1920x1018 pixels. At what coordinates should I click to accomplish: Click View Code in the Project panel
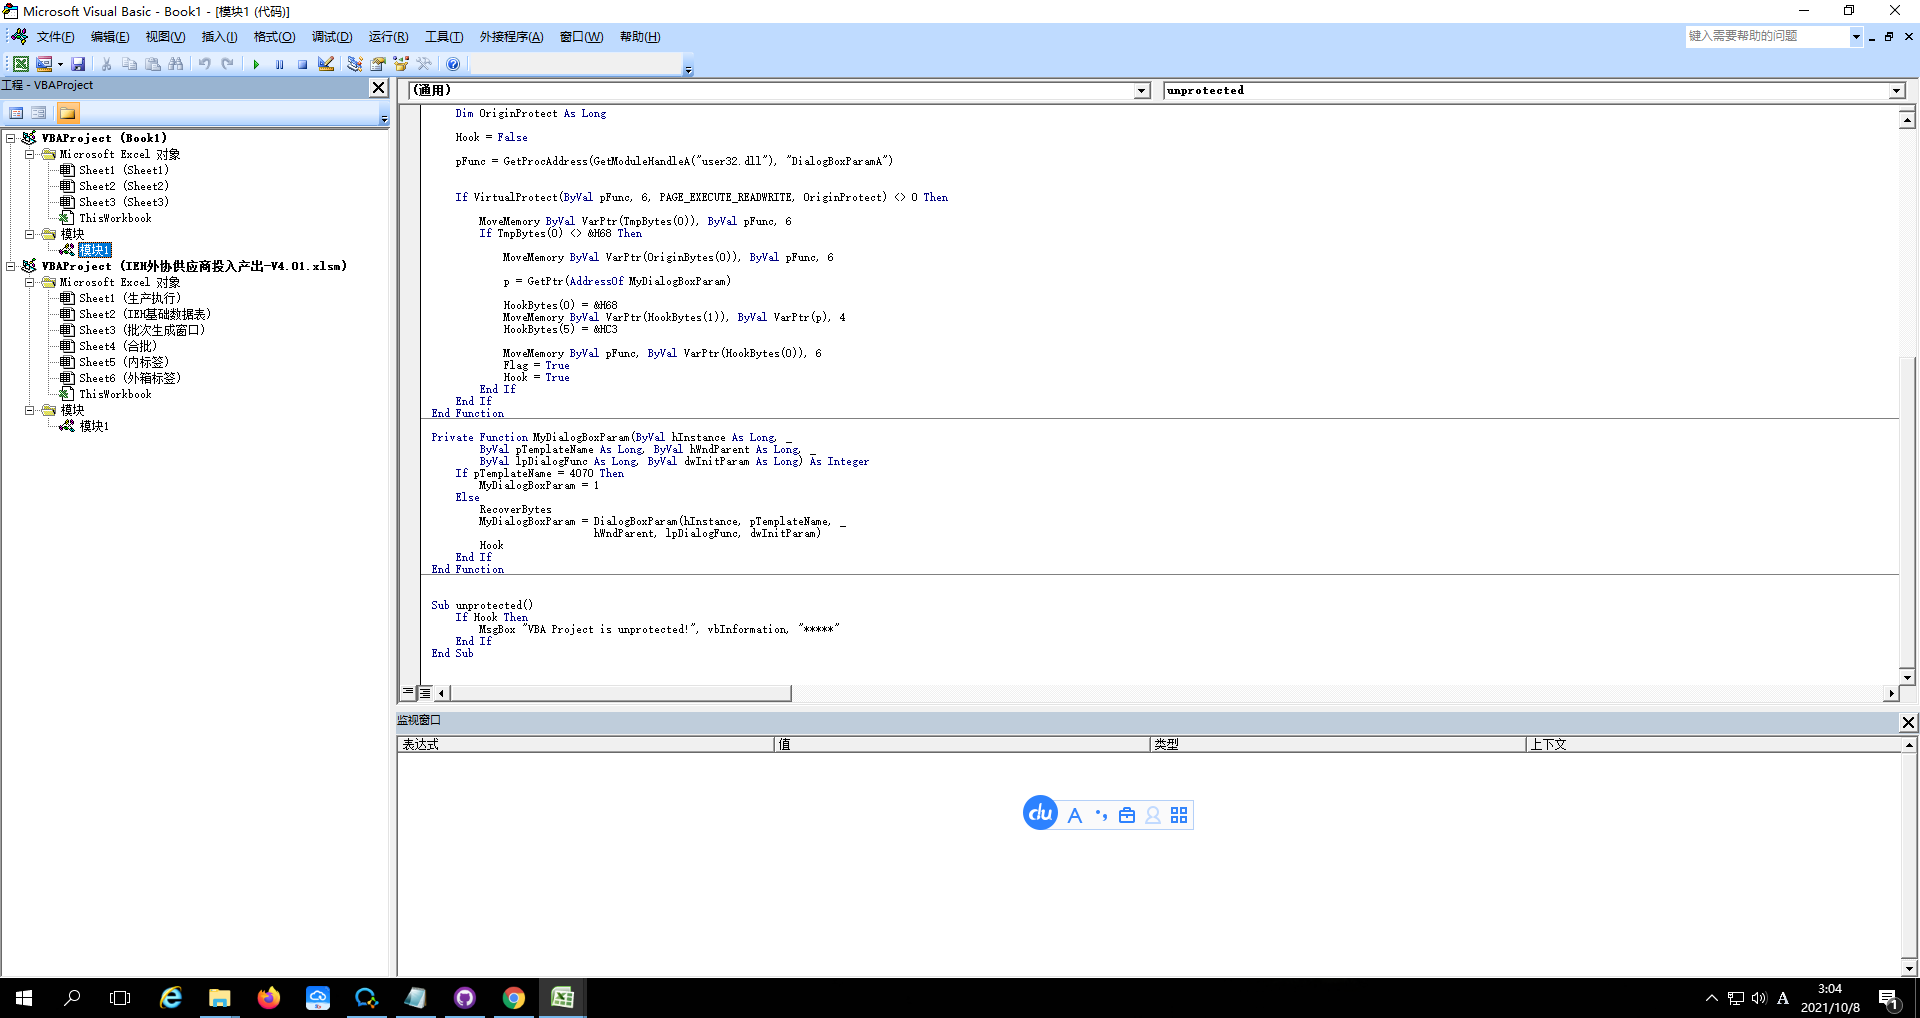[16, 113]
